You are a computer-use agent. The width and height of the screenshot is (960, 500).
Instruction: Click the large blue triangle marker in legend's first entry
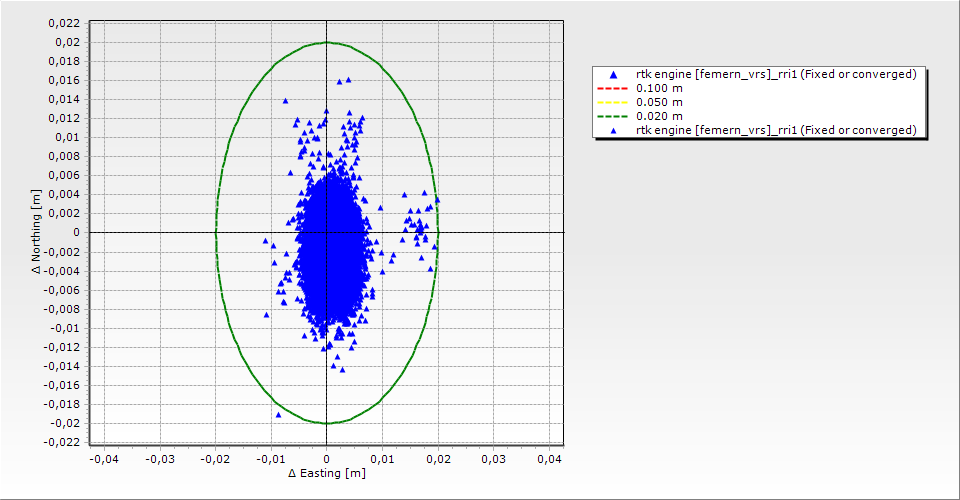(613, 74)
